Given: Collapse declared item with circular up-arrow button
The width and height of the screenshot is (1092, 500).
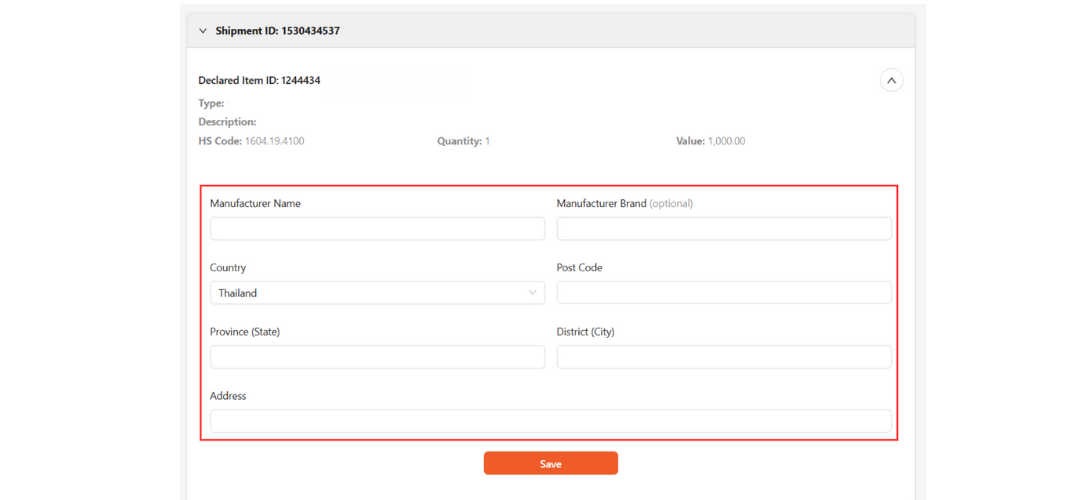Looking at the screenshot, I should pos(891,80).
